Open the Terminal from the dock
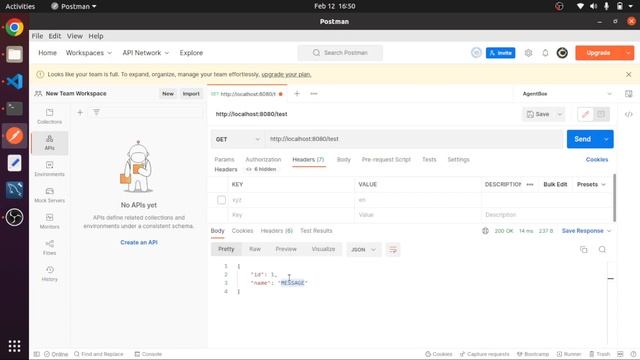 (x=14, y=109)
